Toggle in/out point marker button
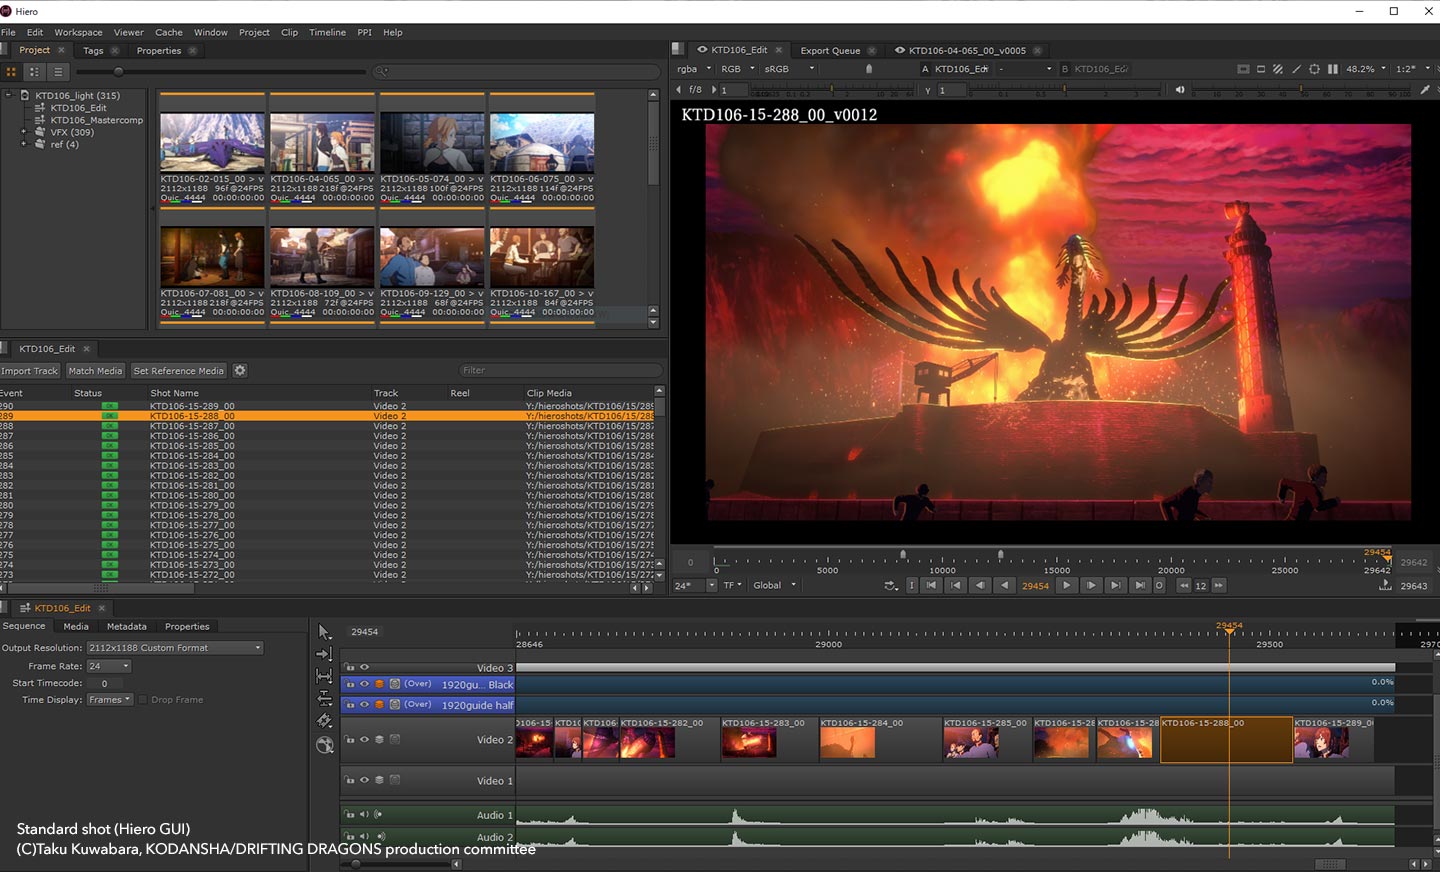Viewport: 1440px width, 872px height. 911,586
